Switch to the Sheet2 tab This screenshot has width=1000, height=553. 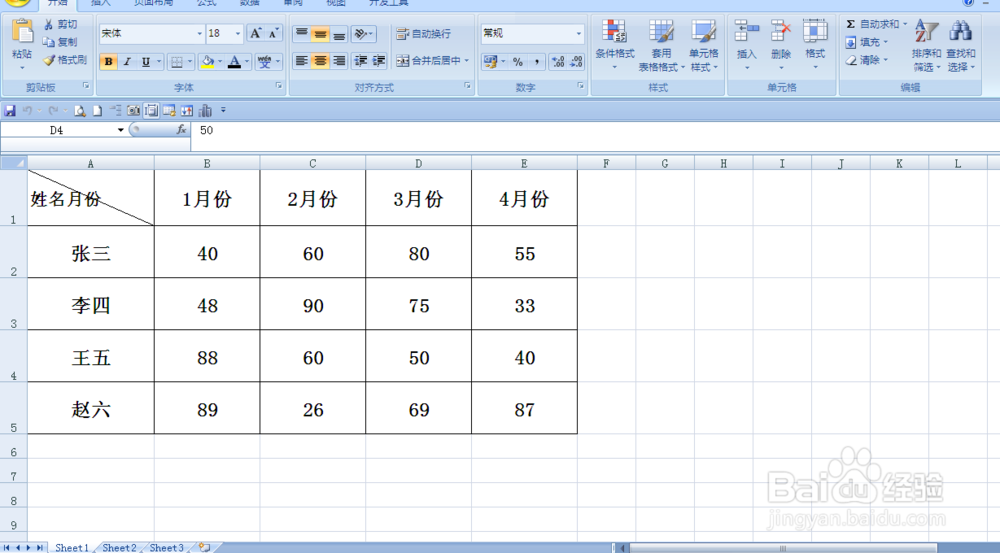[x=119, y=547]
